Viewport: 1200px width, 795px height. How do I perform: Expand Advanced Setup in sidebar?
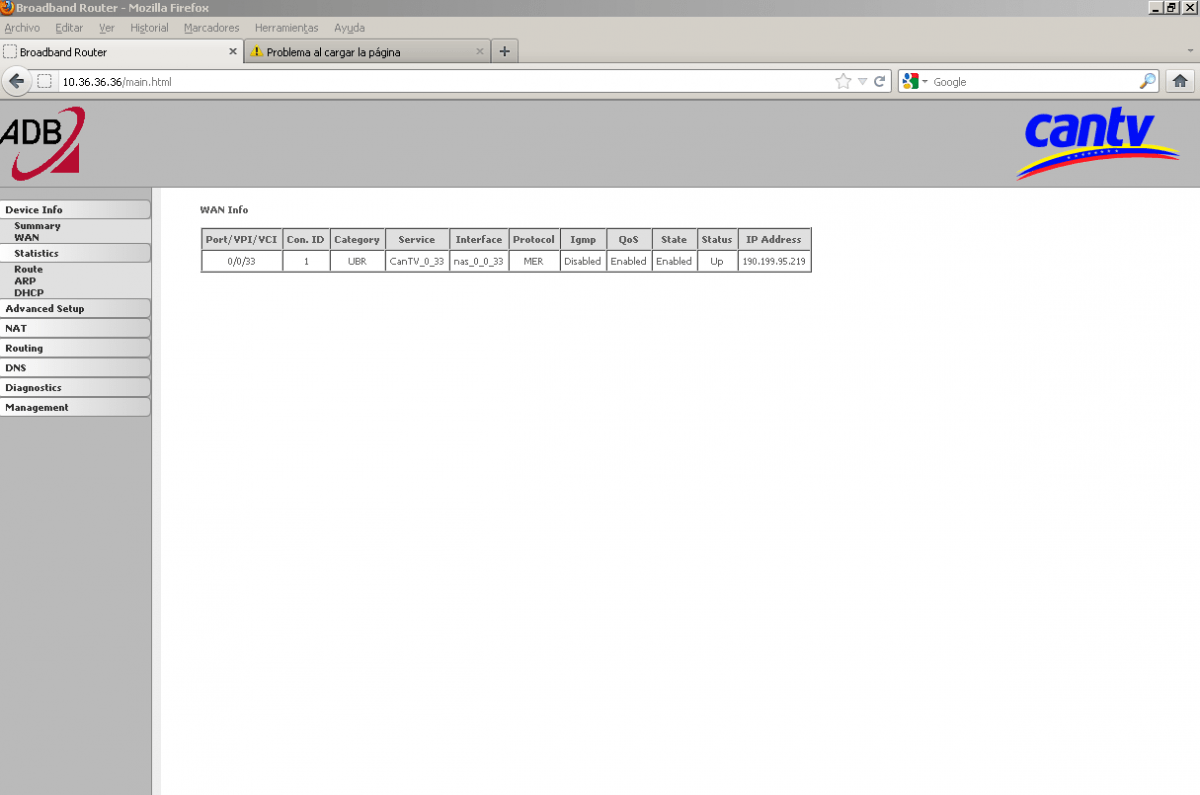[x=75, y=308]
